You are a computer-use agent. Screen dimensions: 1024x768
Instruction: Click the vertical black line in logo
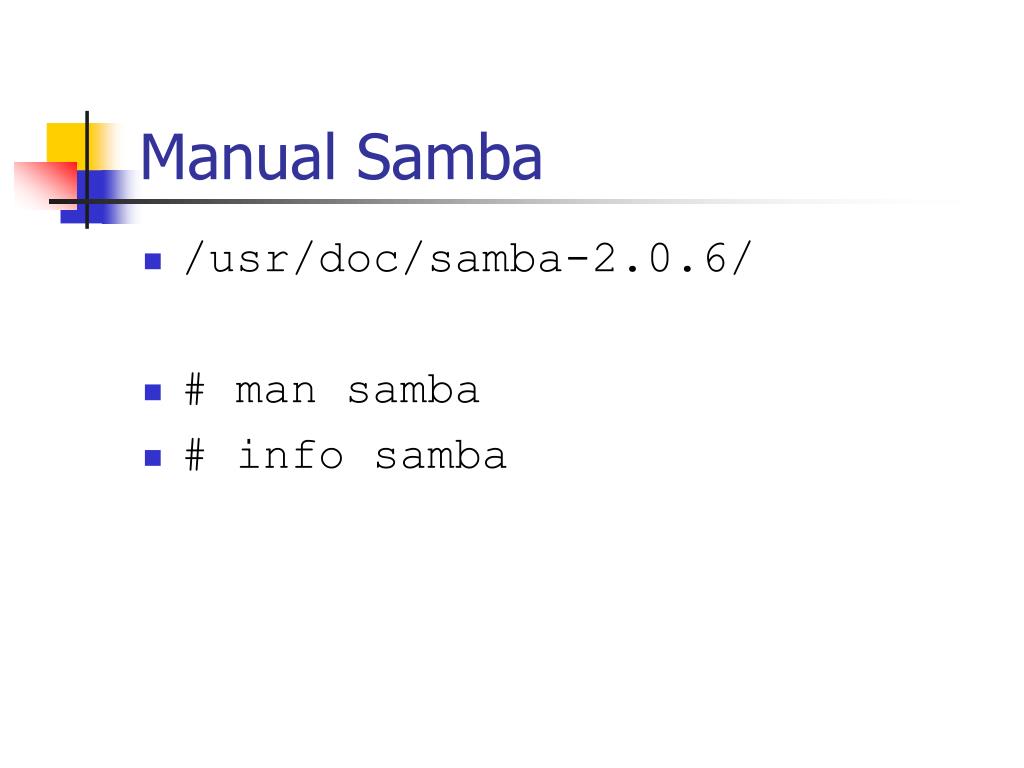click(x=87, y=170)
